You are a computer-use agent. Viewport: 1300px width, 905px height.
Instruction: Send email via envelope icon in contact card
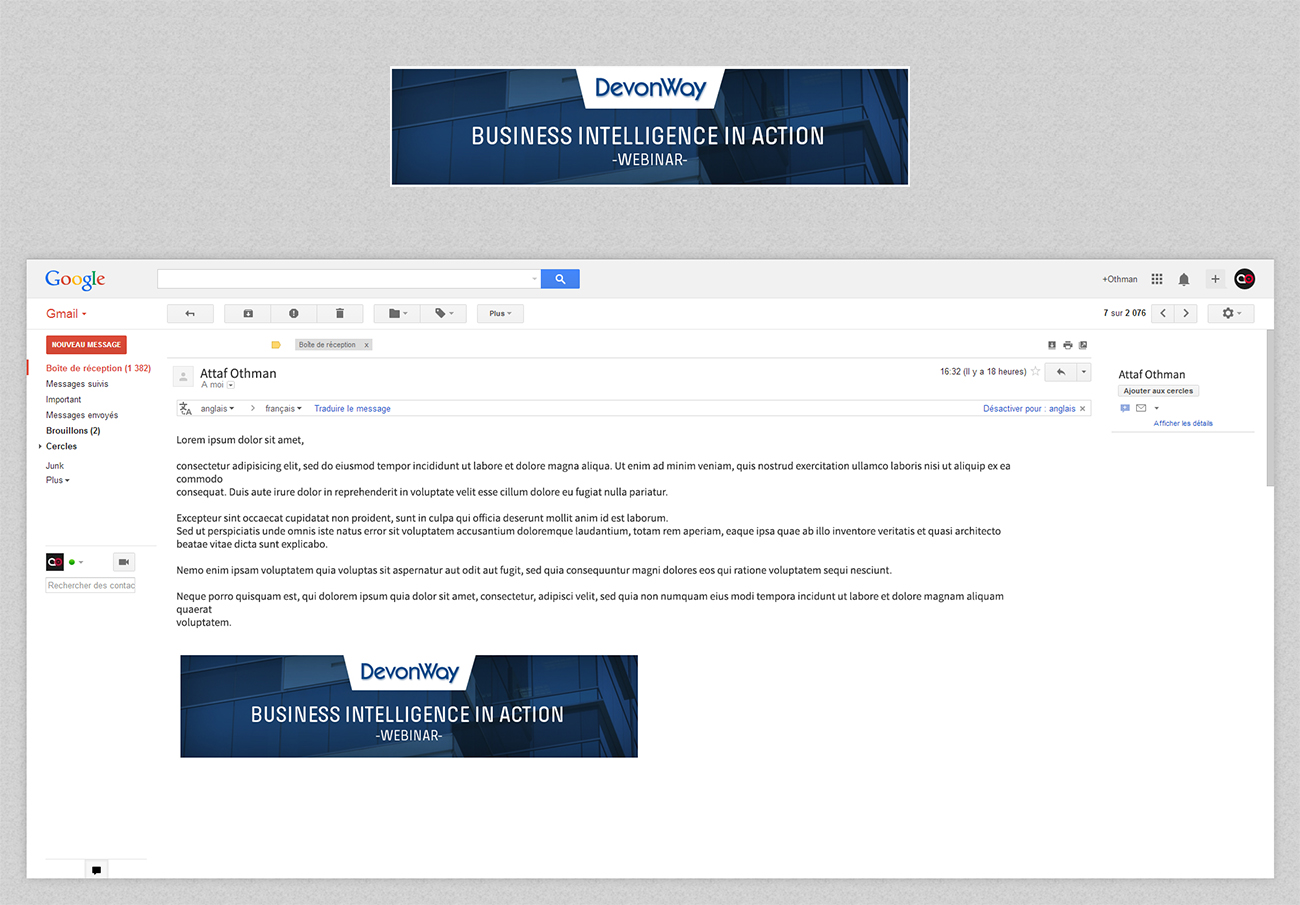coord(1141,408)
